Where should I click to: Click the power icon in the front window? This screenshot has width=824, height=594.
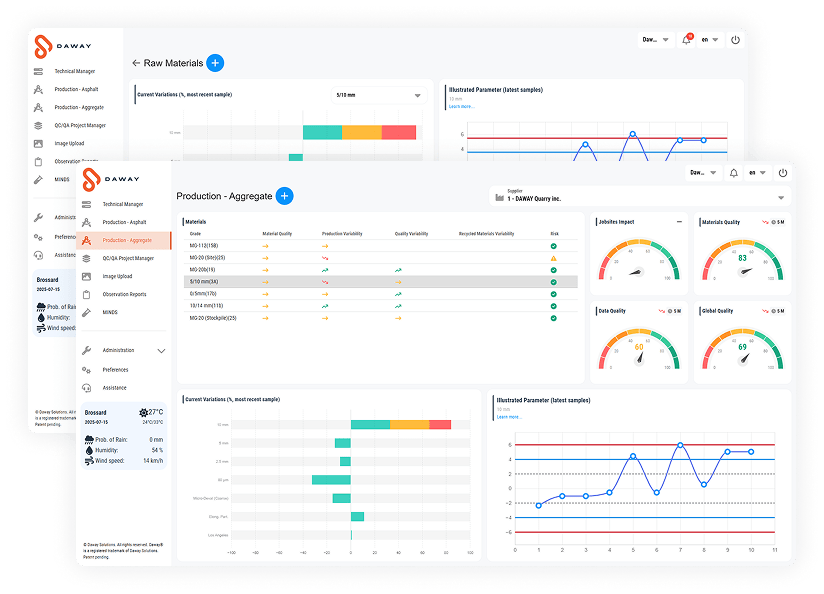[x=783, y=172]
